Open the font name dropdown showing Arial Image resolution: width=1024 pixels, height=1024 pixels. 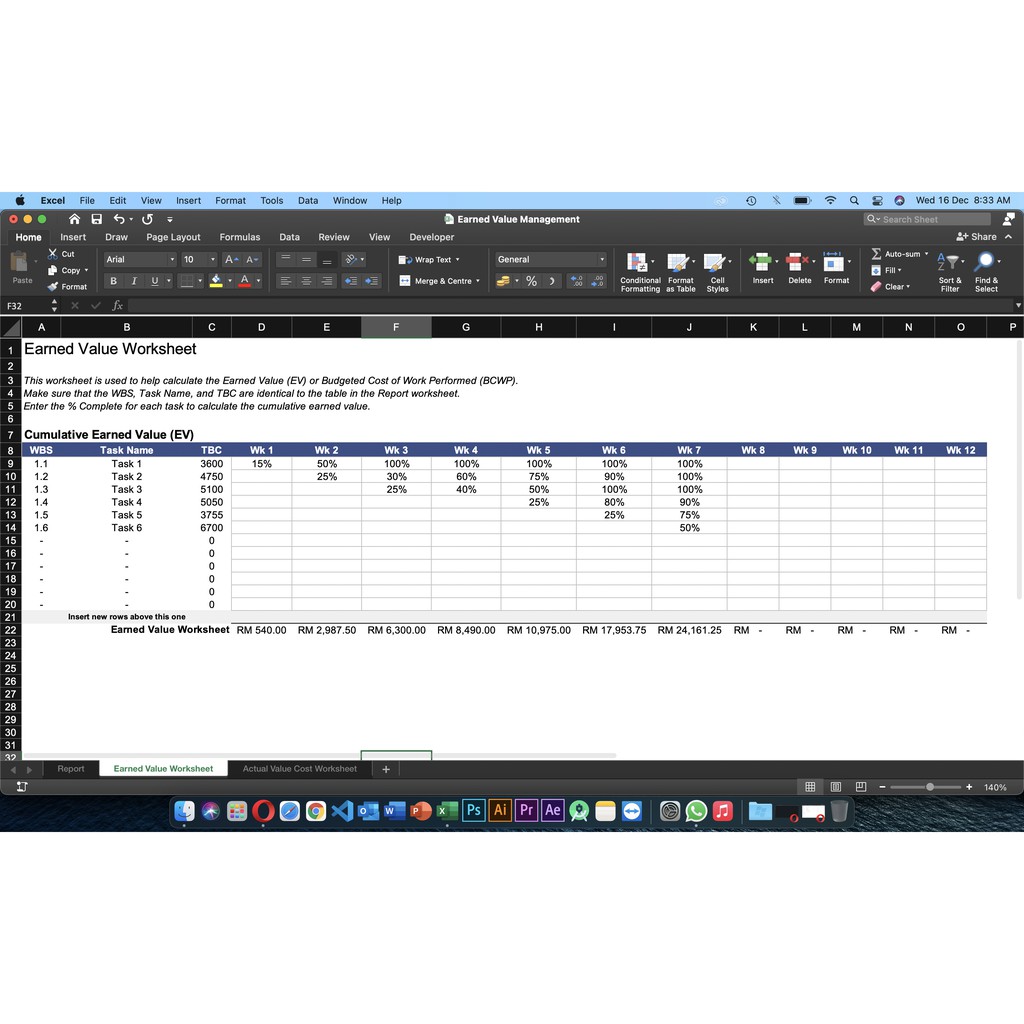(140, 259)
